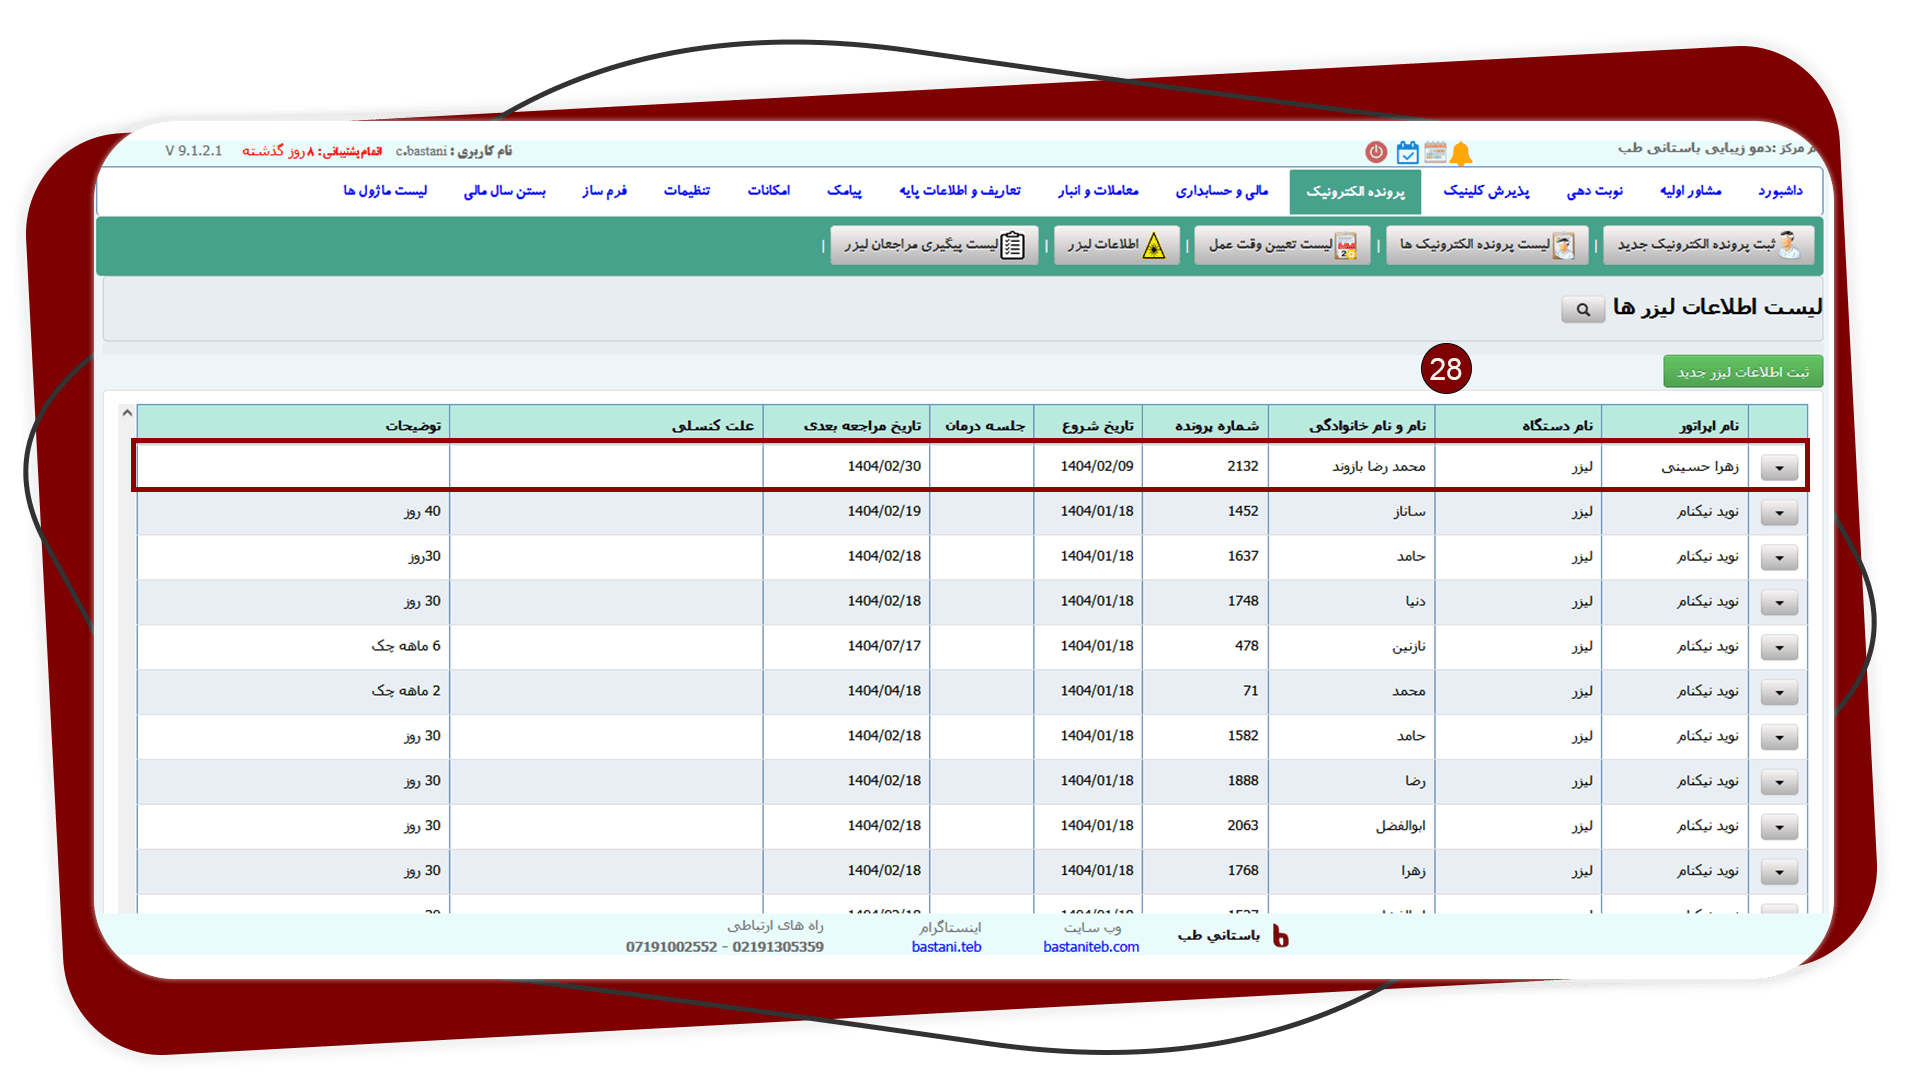This screenshot has height=1080, width=1920.
Task: Sort by تاریخ شروع column header
Action: click(x=1088, y=426)
